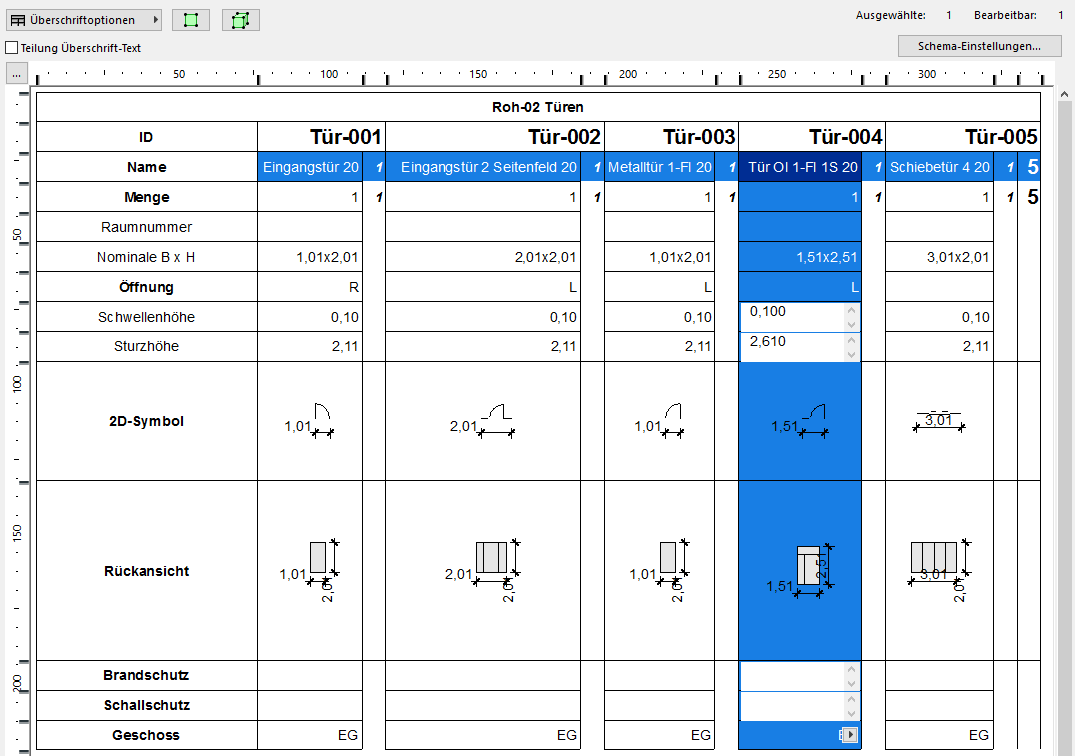Click Öffnung value R for Tür-001
1075x756 pixels.
point(310,287)
